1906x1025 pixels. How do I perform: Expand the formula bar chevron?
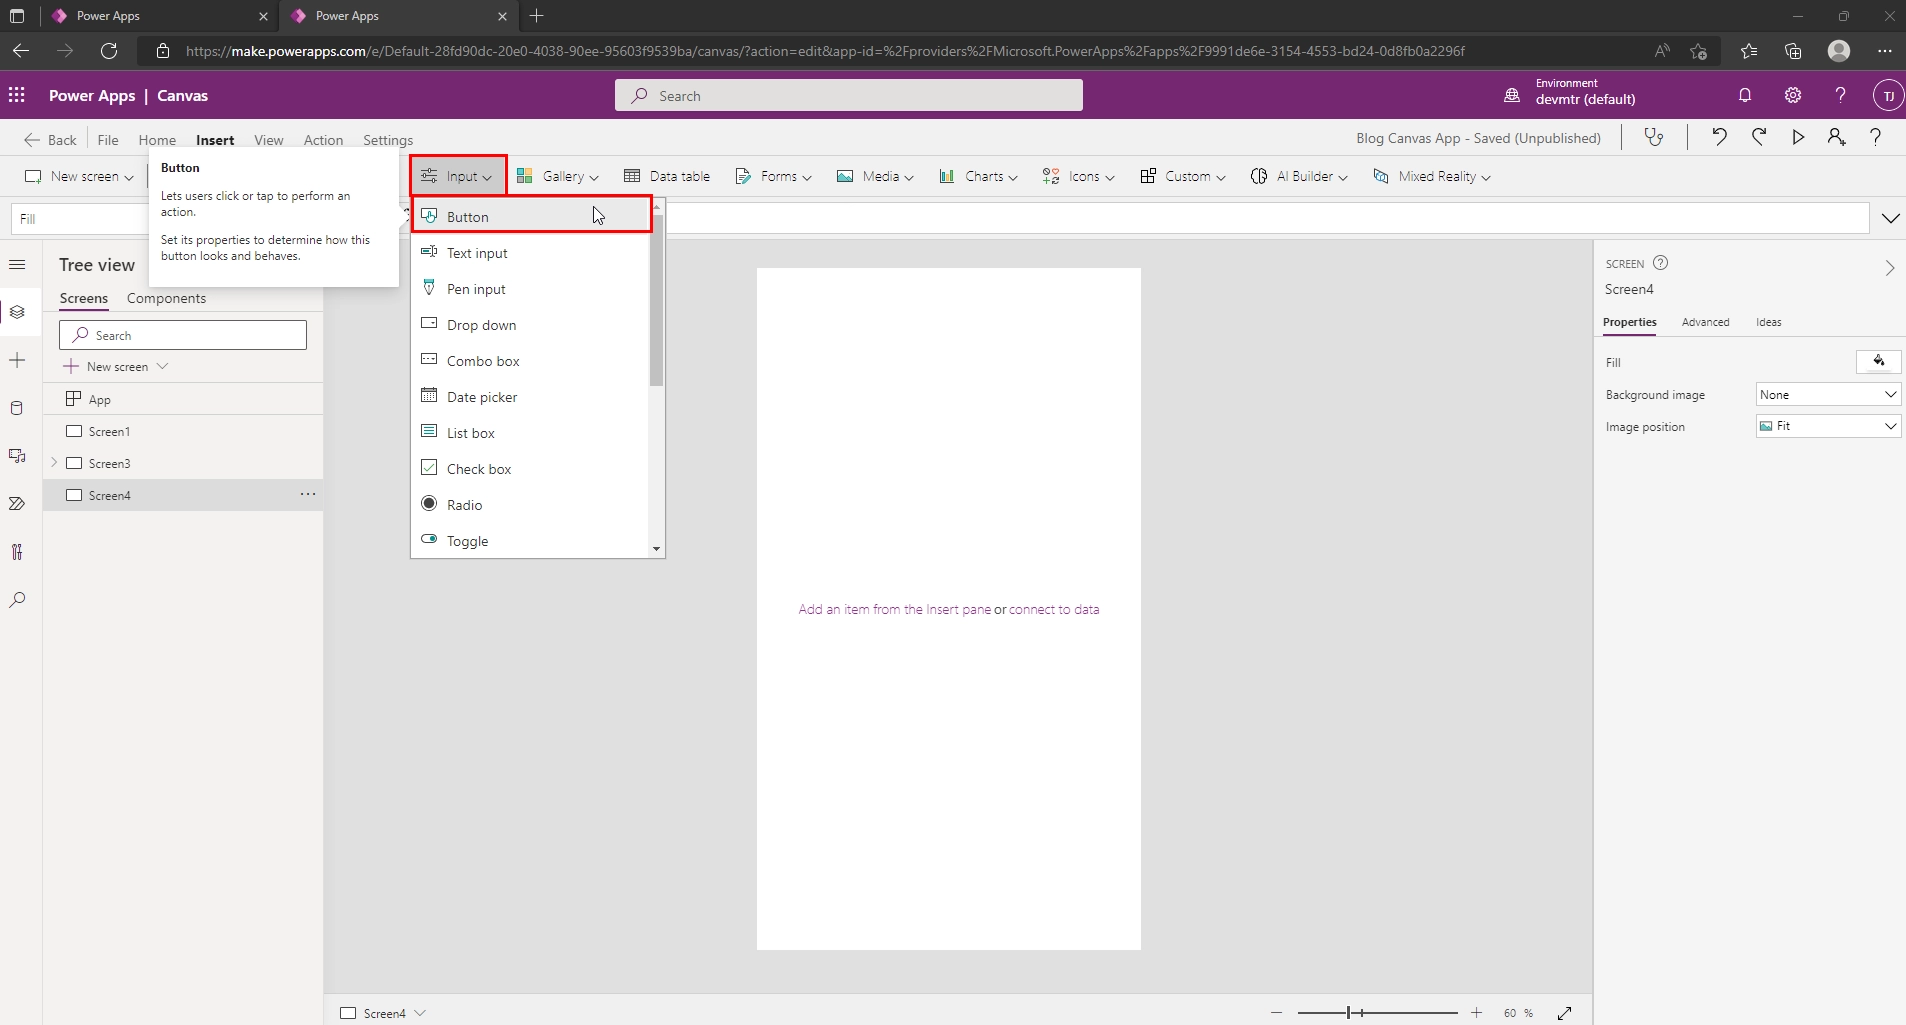click(1890, 218)
